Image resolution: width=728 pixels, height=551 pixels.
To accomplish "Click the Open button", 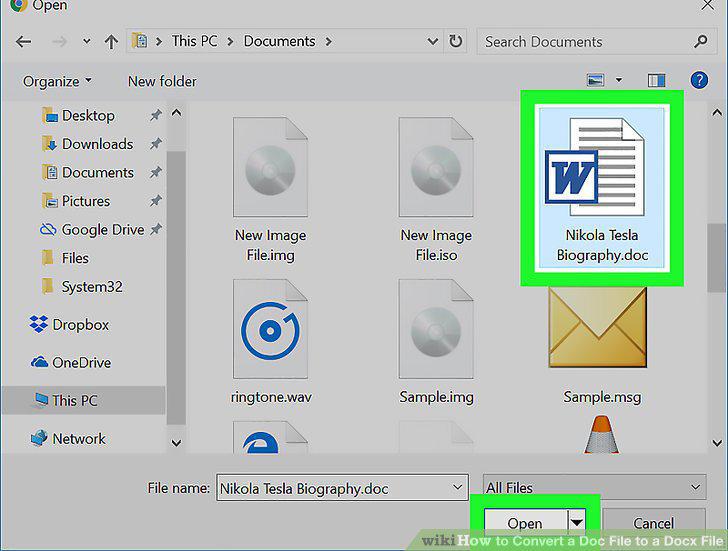I will tap(525, 524).
